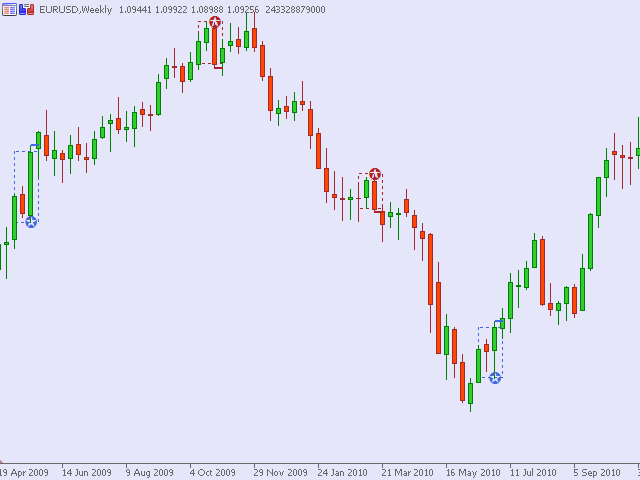Click the 11 Jul 2010 date label
640x480 pixels.
pyautogui.click(x=533, y=473)
